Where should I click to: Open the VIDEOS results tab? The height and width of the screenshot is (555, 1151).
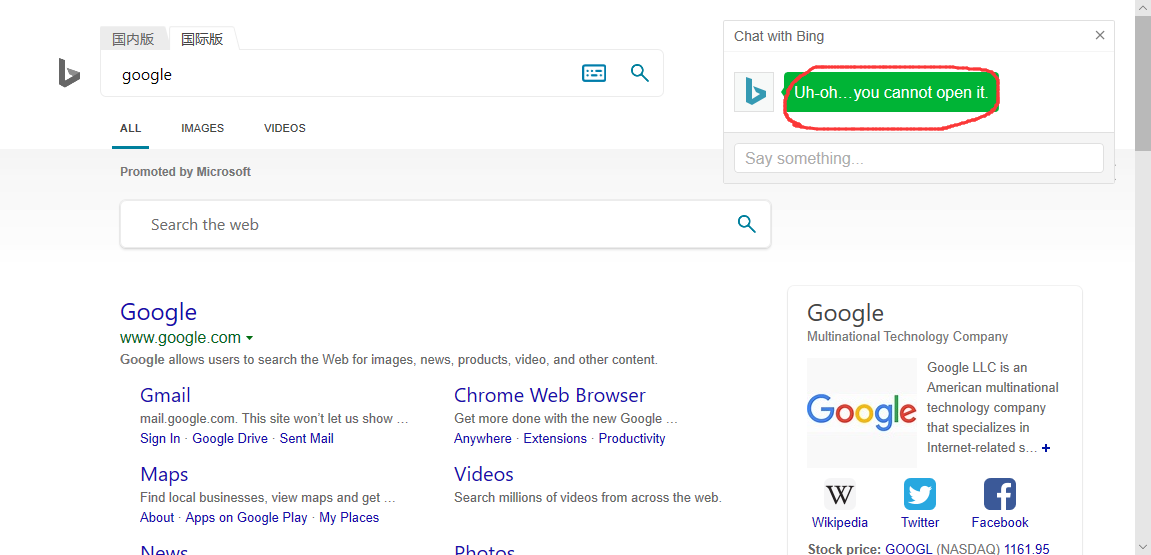285,128
